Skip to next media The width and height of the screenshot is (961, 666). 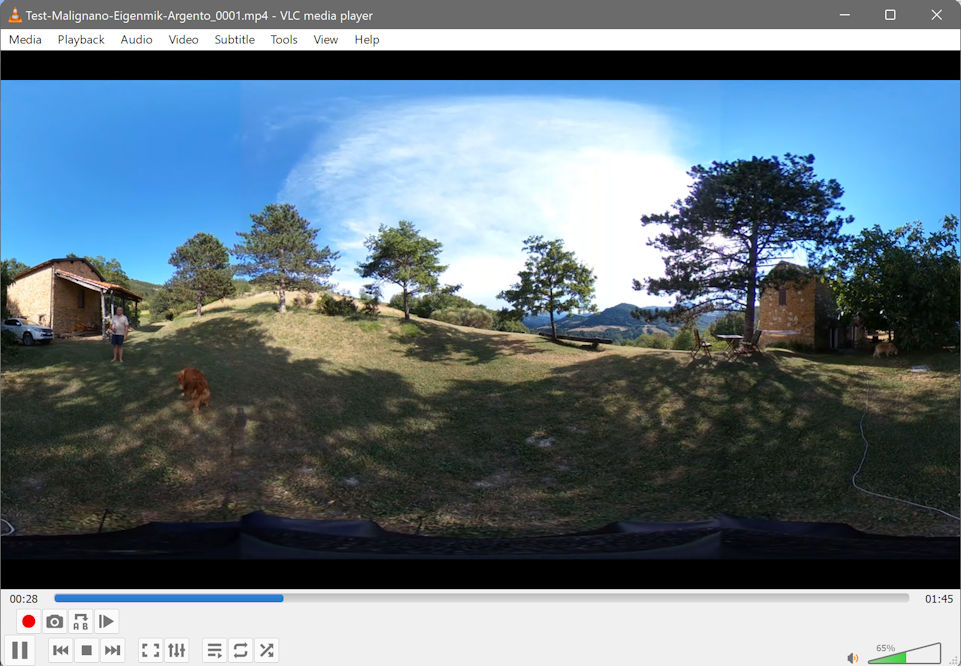tap(112, 650)
